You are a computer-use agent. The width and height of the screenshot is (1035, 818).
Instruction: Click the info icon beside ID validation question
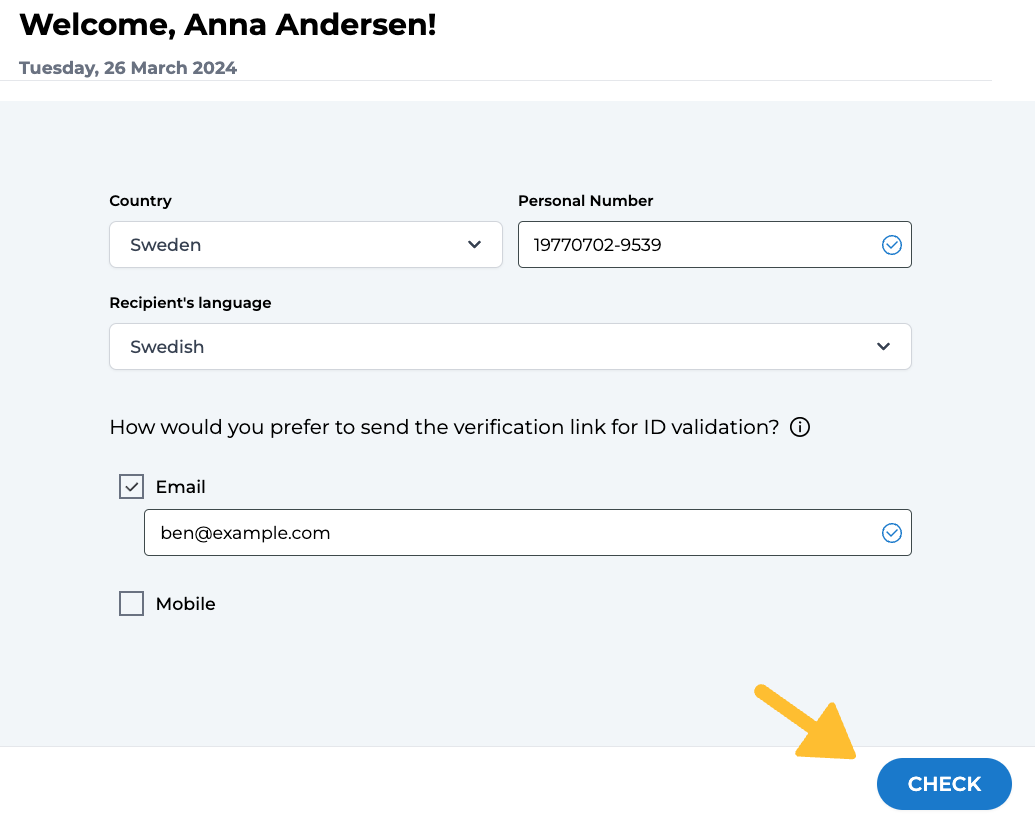[x=800, y=427]
